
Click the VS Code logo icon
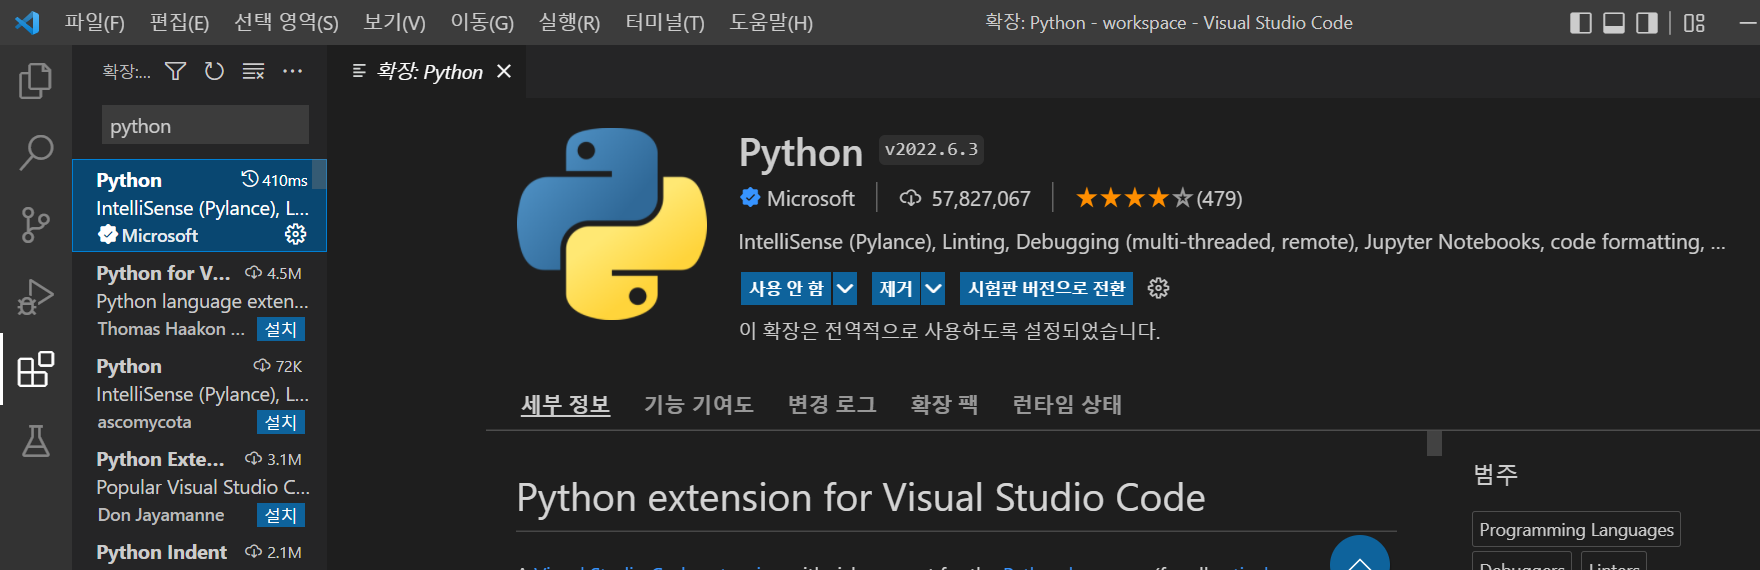27,22
